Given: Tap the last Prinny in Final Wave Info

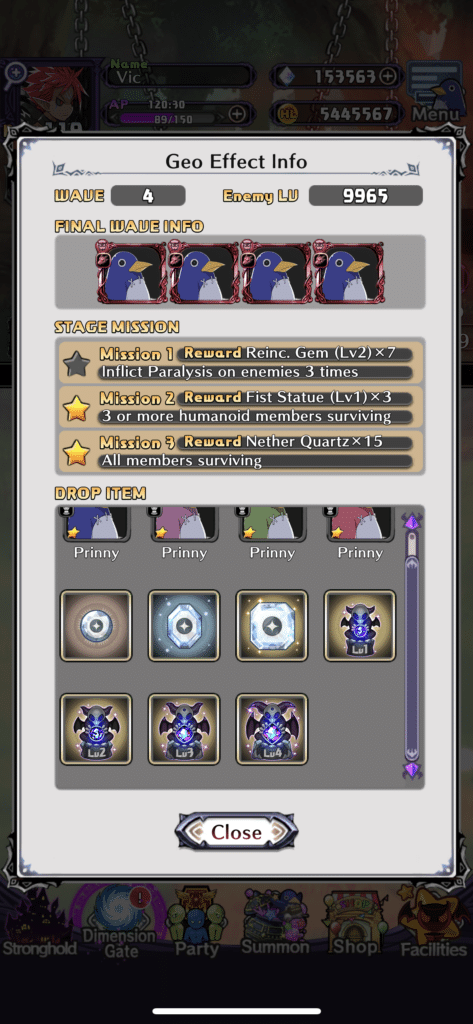Looking at the screenshot, I should (348, 272).
